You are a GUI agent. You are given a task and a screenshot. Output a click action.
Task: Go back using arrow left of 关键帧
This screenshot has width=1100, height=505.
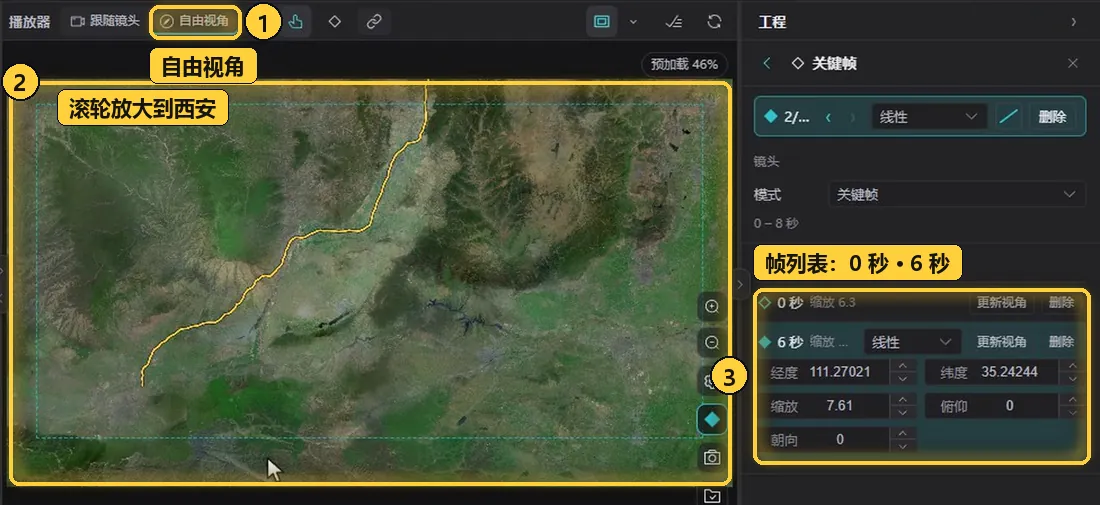[767, 63]
